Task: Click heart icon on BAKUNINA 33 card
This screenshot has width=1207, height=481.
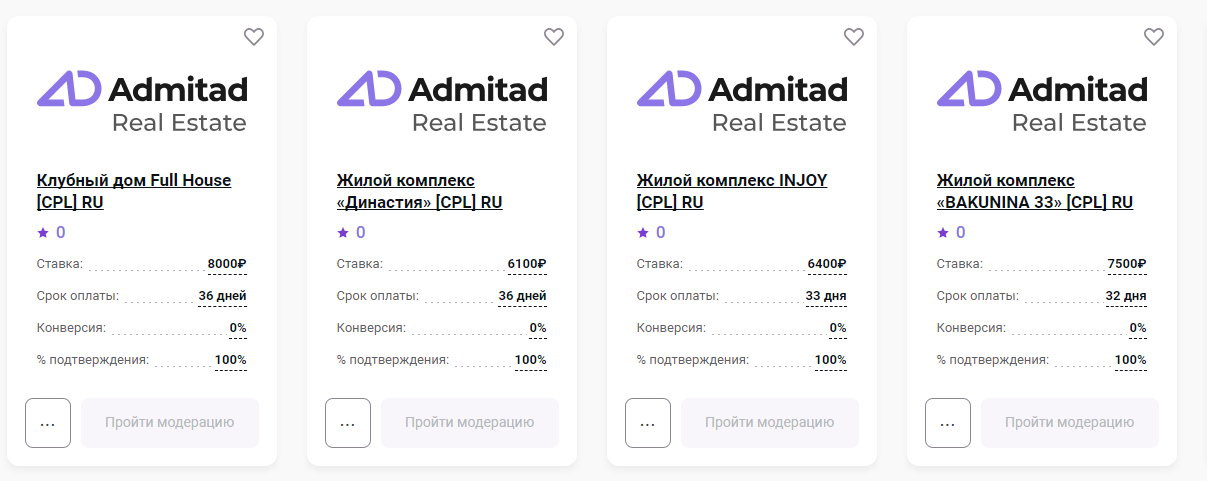Action: (1154, 37)
